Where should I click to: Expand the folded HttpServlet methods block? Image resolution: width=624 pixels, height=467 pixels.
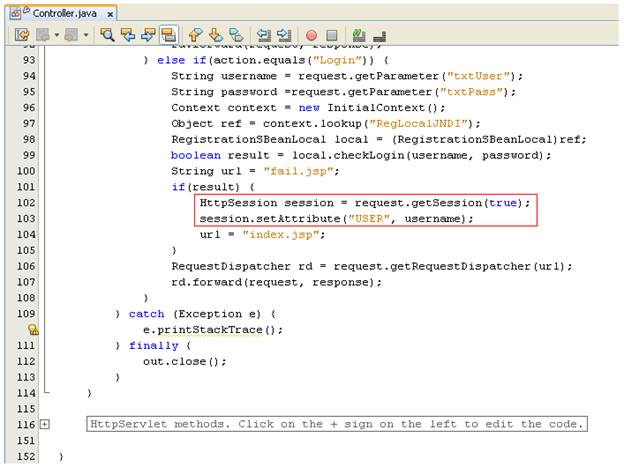45,424
